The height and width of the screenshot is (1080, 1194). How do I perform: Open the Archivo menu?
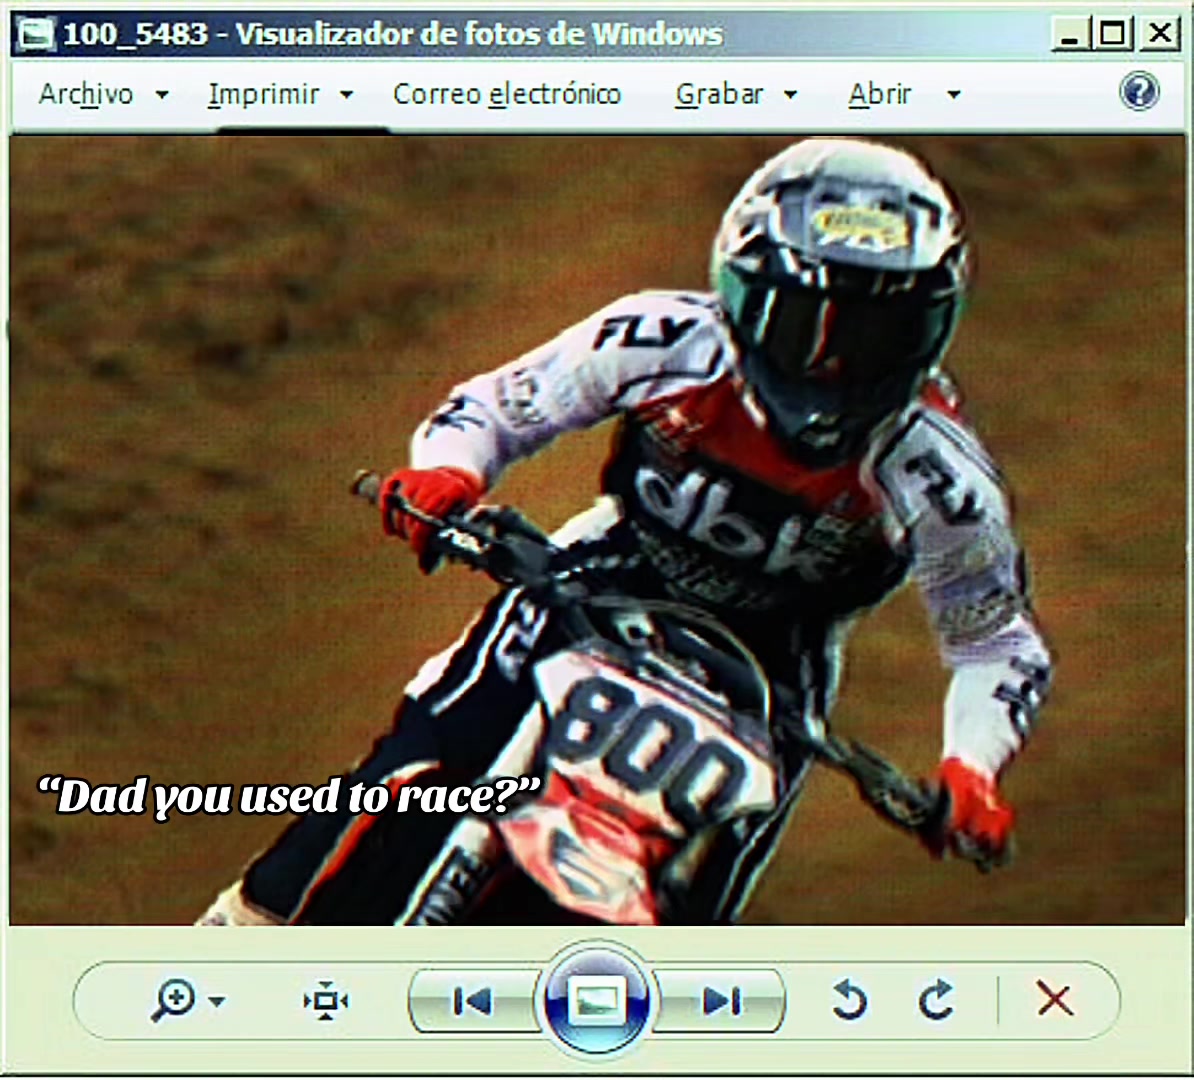(86, 94)
